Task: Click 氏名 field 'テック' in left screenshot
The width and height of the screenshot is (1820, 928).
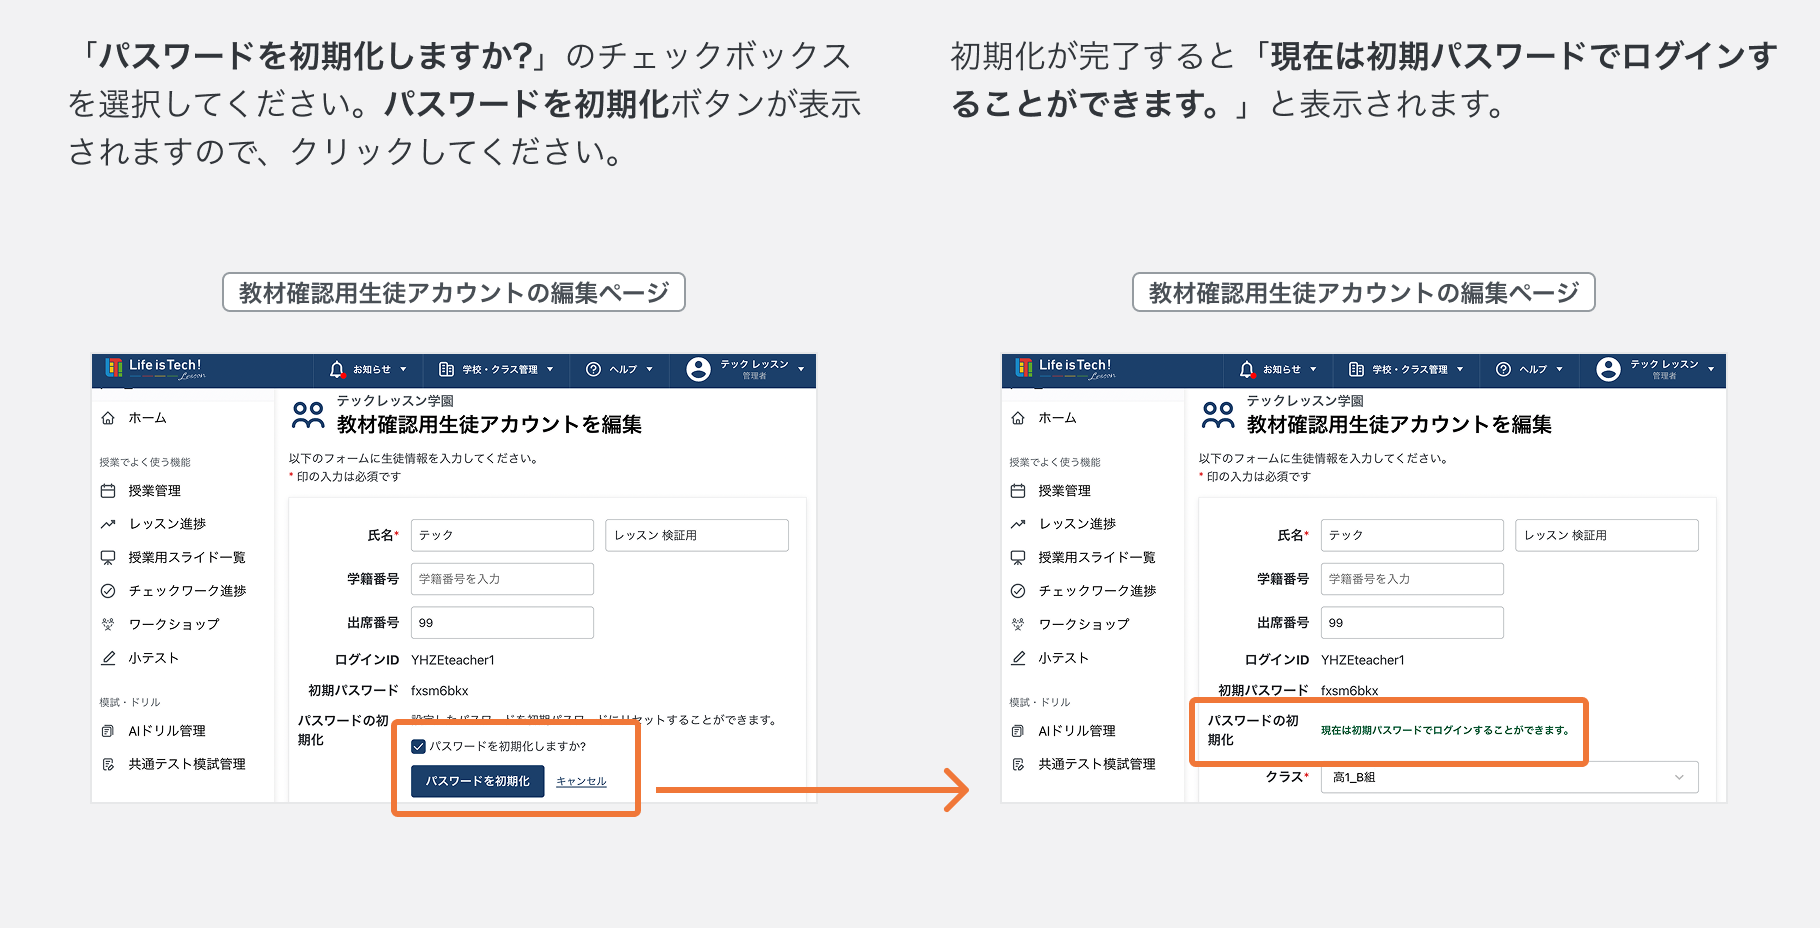Action: coord(502,535)
